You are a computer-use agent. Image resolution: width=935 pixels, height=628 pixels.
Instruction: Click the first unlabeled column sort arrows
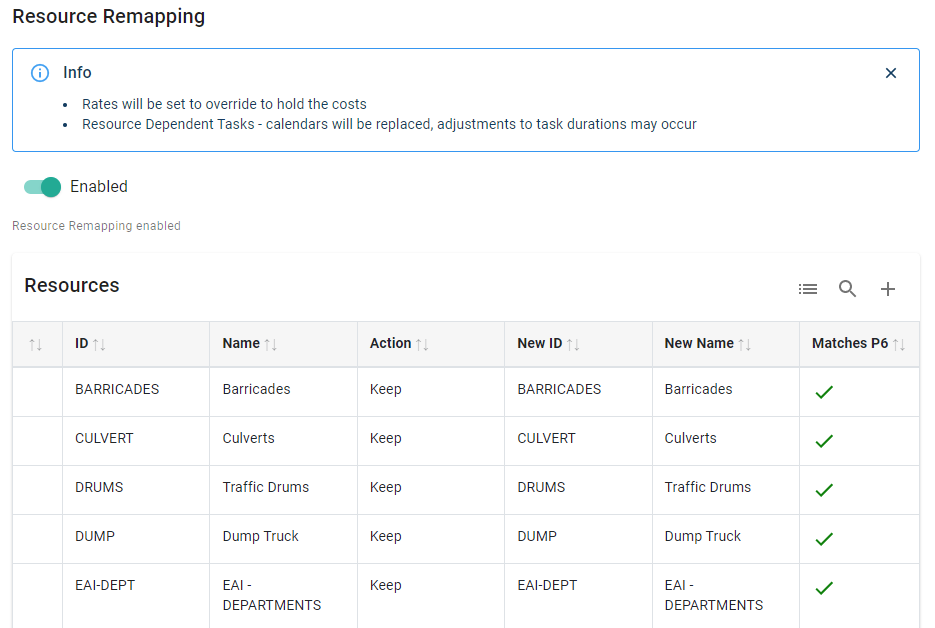pos(36,345)
